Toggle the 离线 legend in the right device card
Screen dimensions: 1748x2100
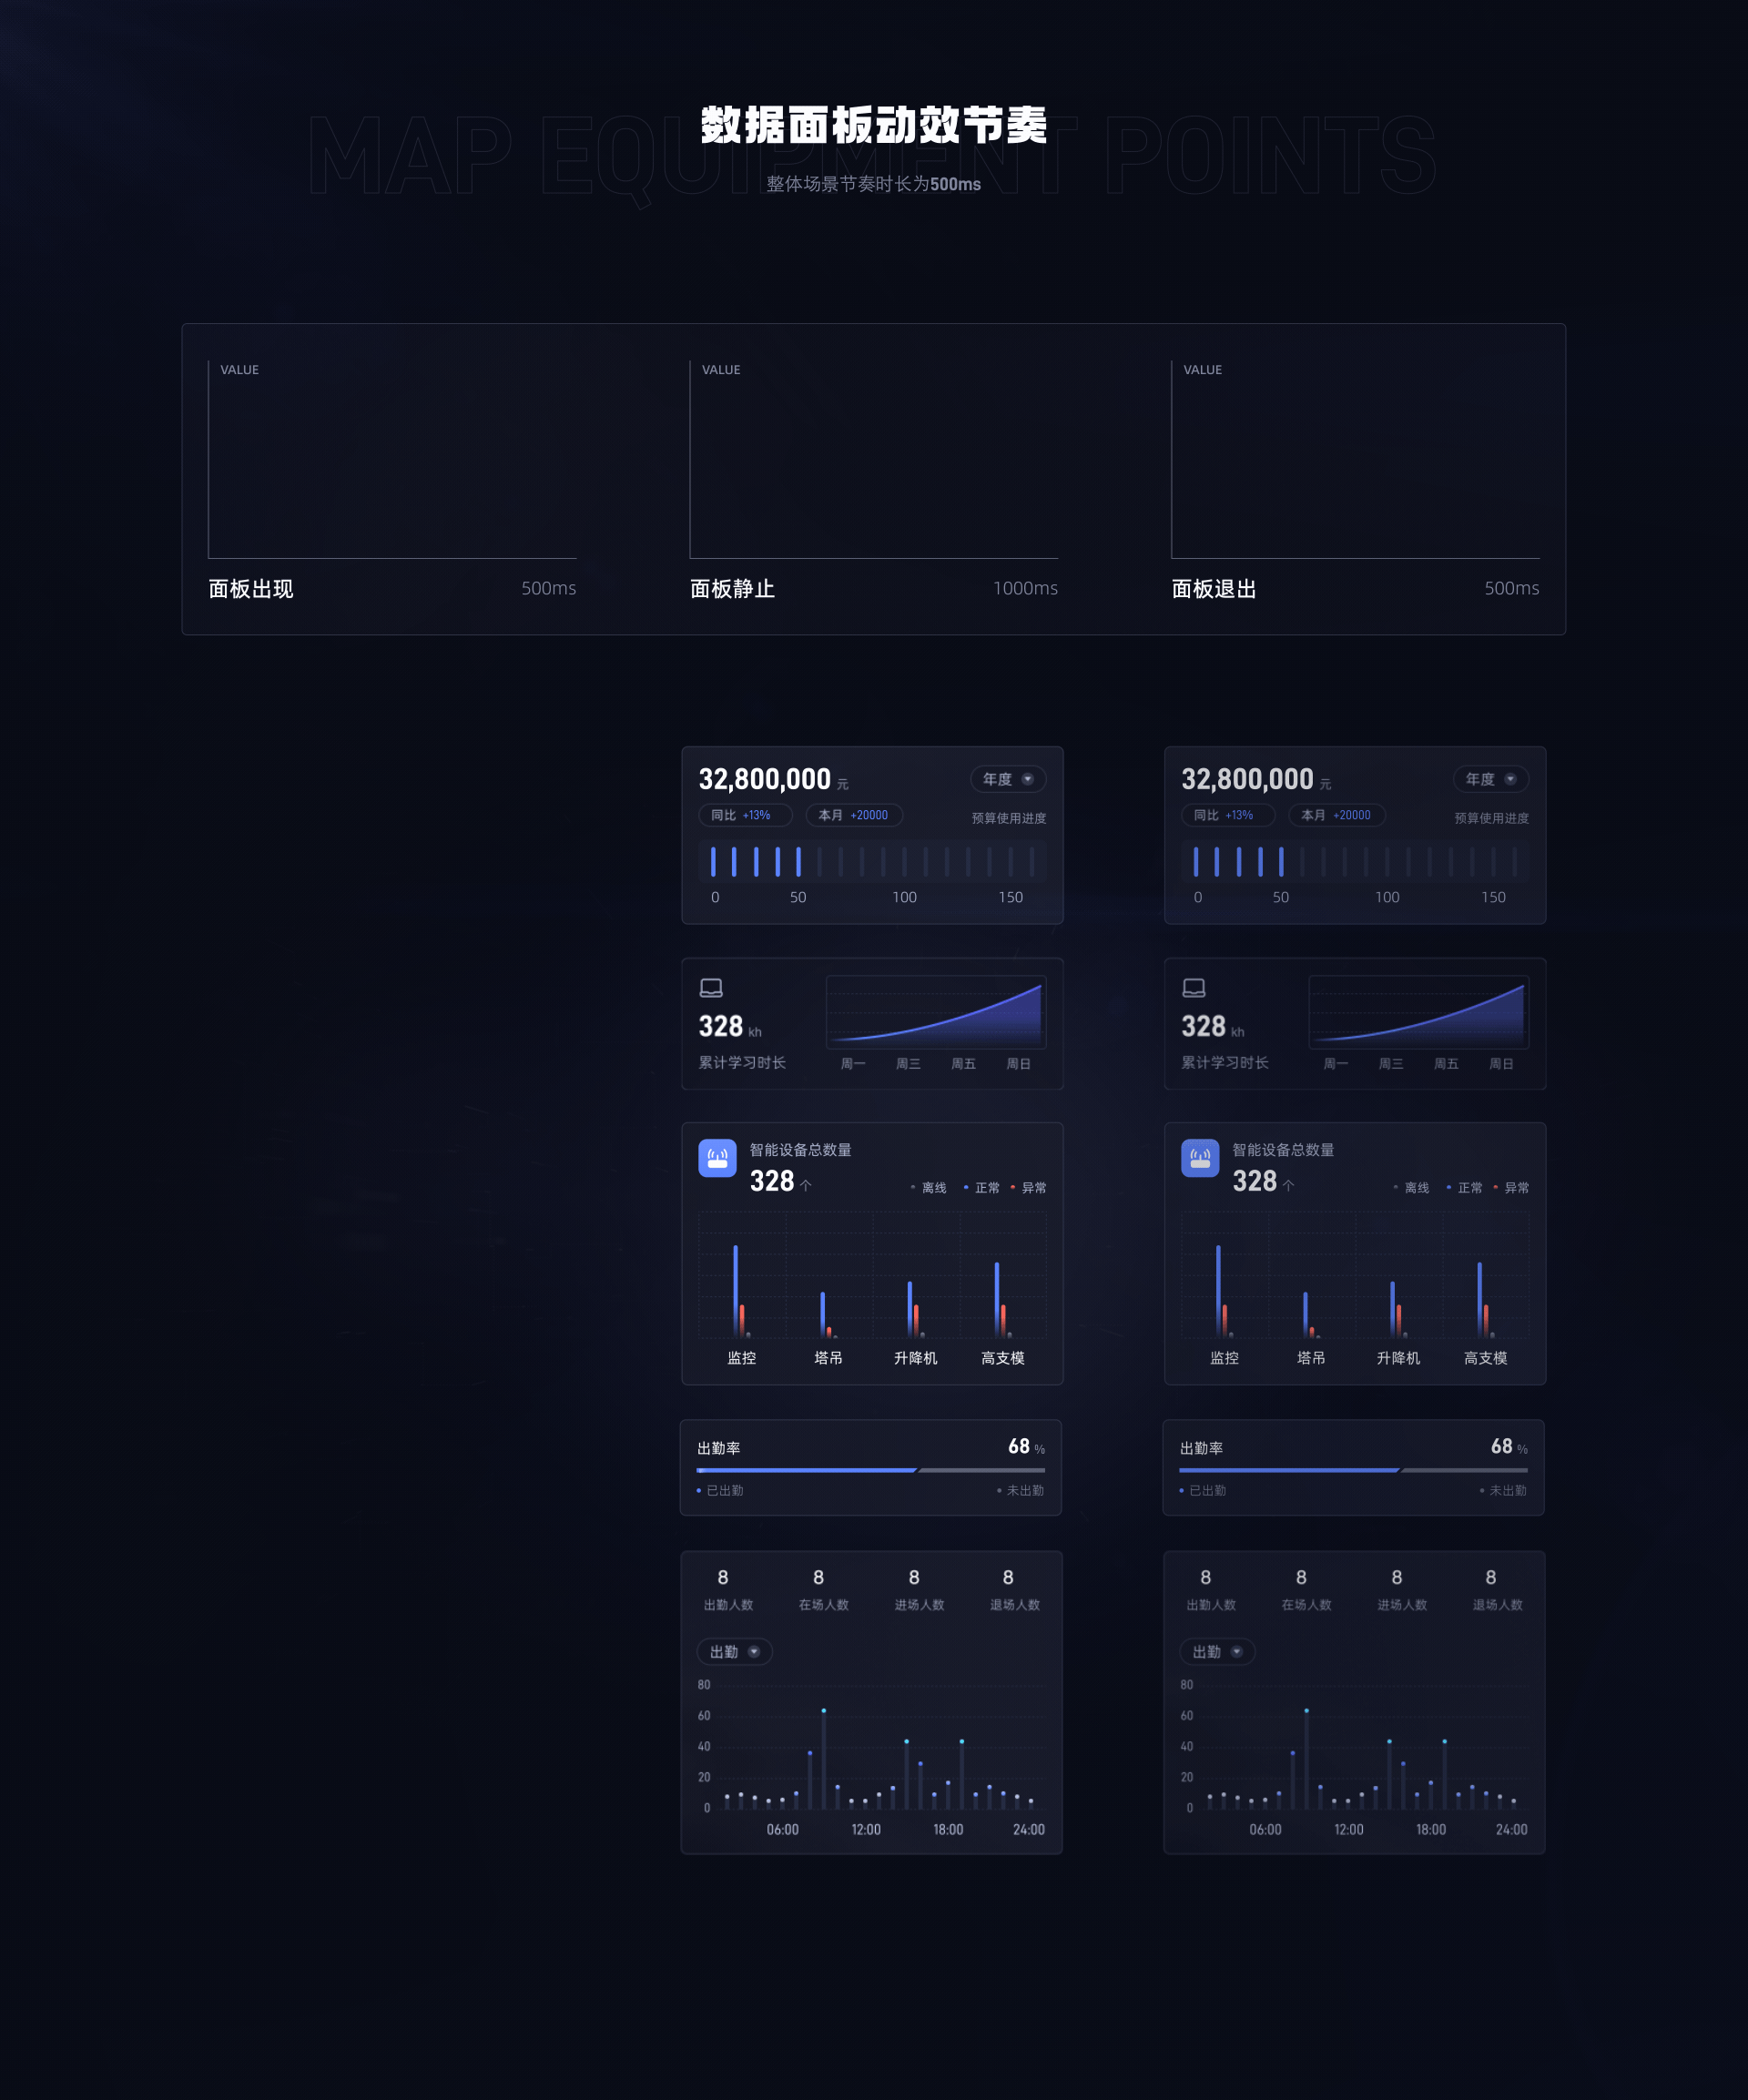[x=1411, y=1188]
